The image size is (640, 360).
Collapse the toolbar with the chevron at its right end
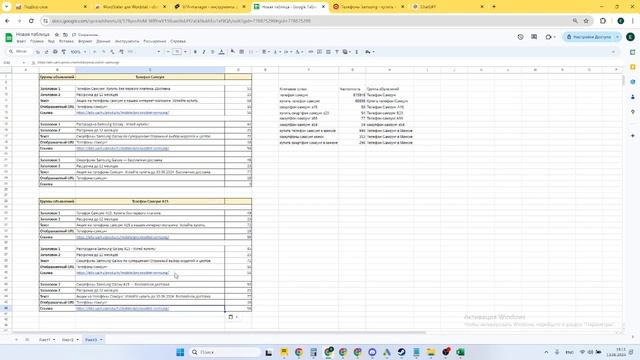pyautogui.click(x=613, y=52)
